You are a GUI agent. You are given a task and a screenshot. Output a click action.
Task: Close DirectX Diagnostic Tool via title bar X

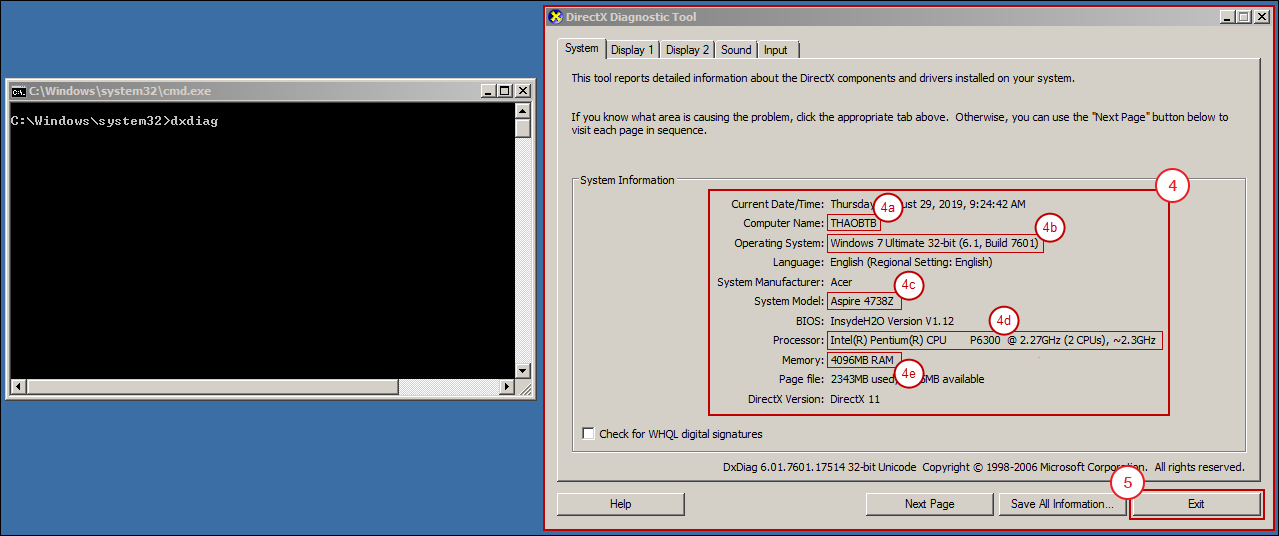(x=1260, y=17)
